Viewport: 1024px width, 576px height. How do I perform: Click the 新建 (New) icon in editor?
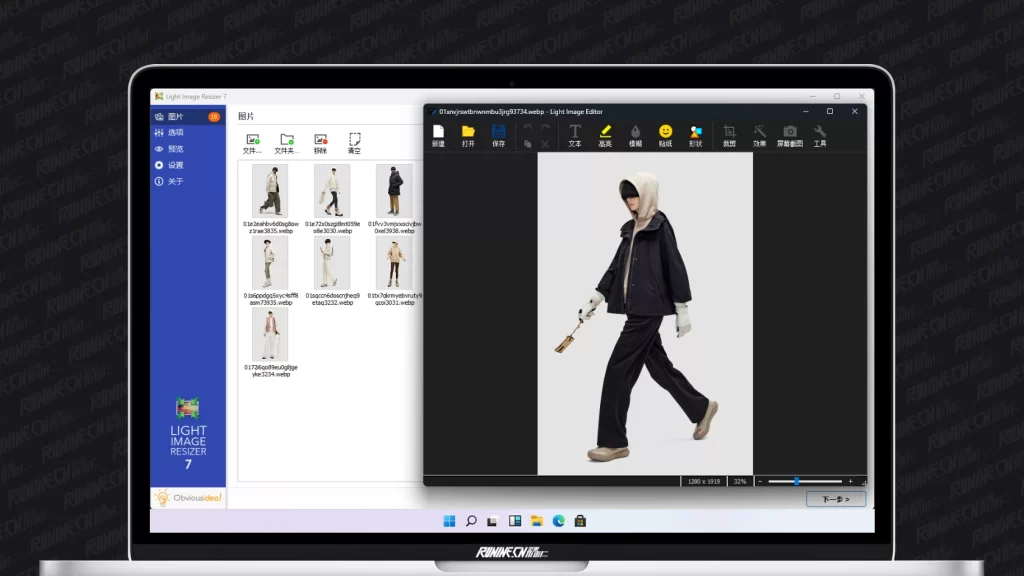click(x=438, y=135)
